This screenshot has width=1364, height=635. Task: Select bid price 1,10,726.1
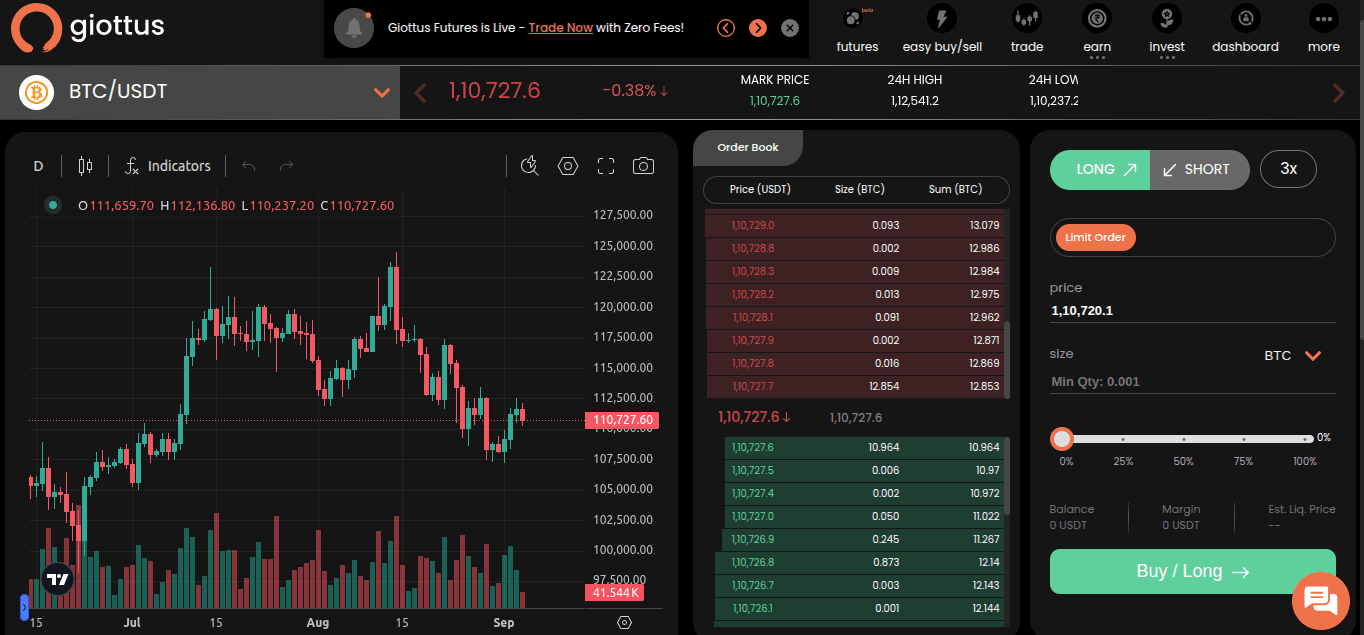pos(753,608)
